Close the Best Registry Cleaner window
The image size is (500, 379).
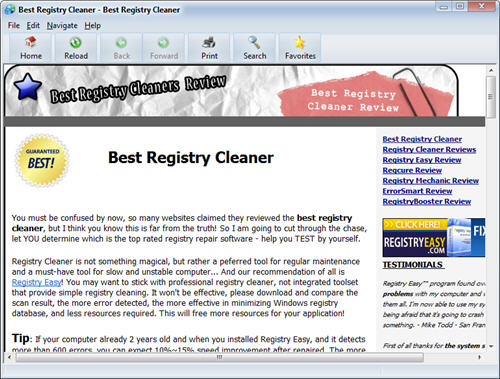(482, 6)
